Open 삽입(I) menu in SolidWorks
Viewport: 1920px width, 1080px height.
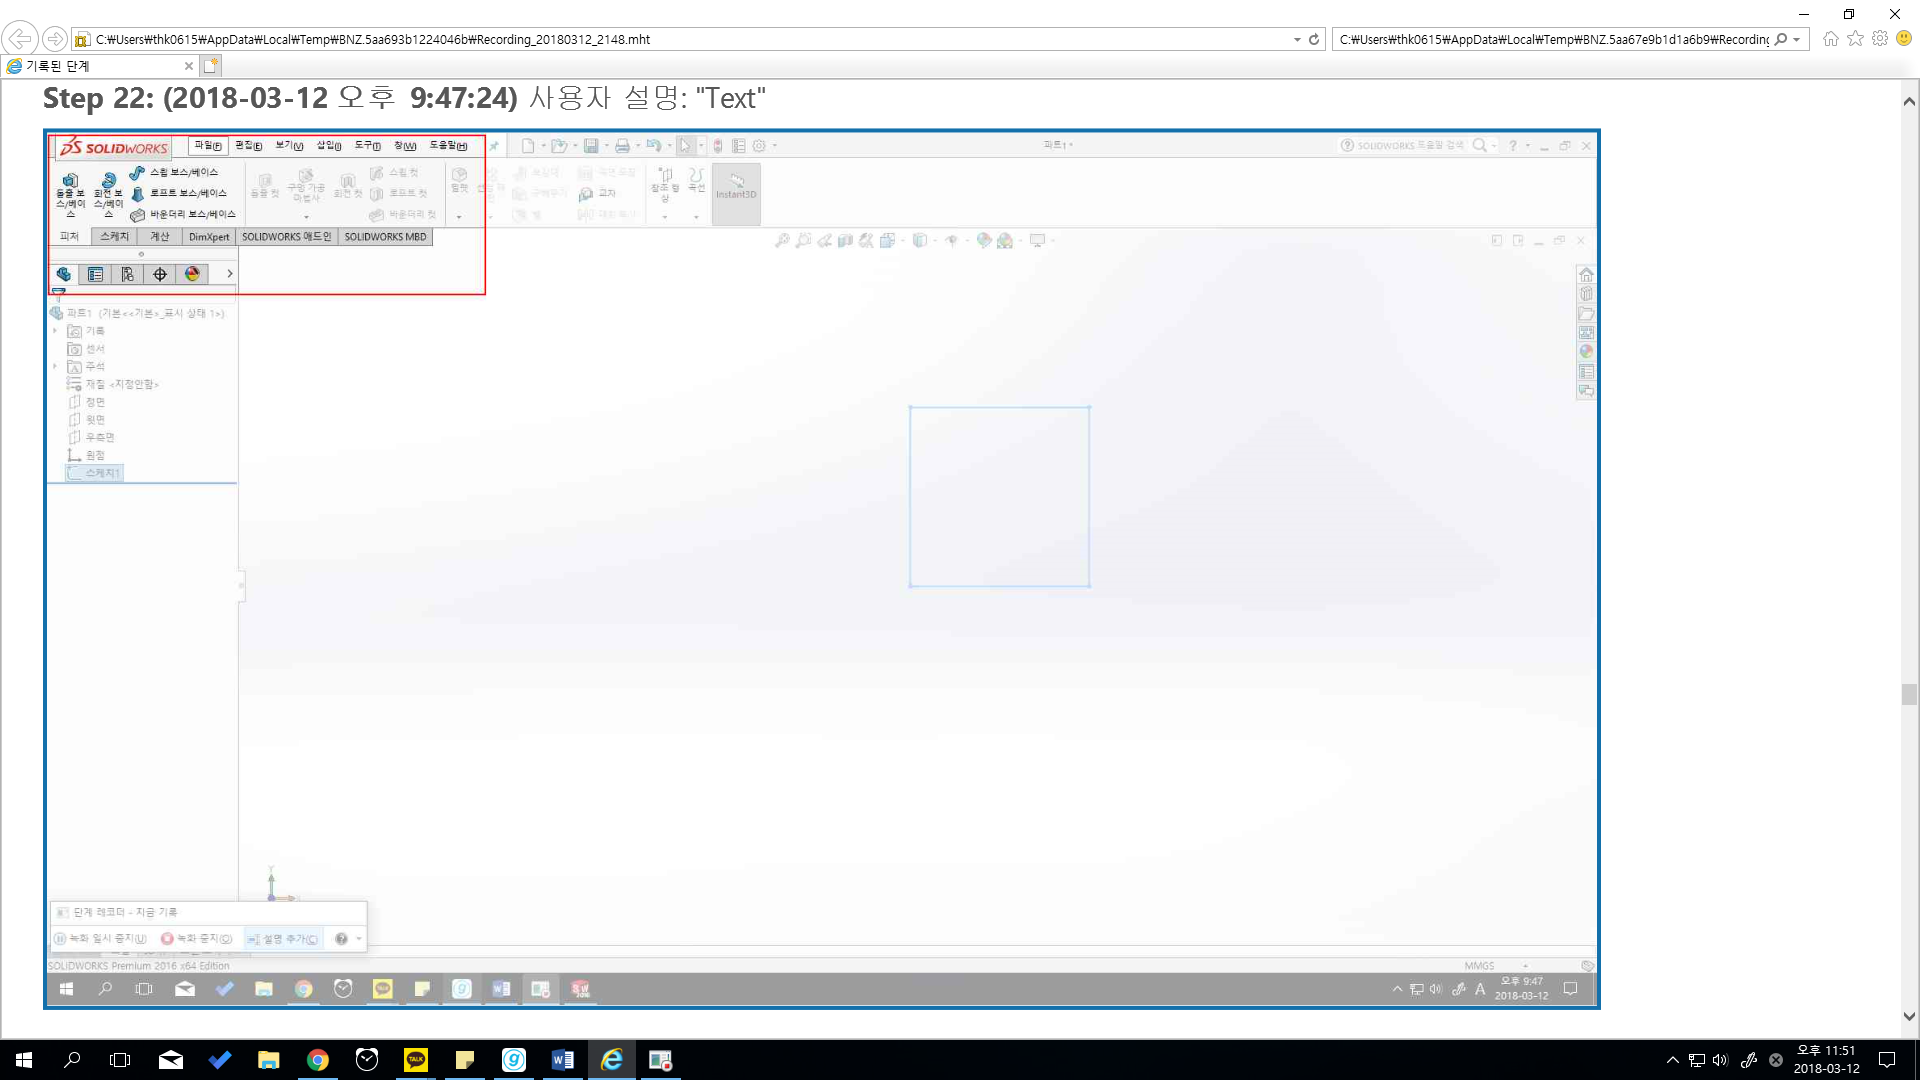pos(329,146)
